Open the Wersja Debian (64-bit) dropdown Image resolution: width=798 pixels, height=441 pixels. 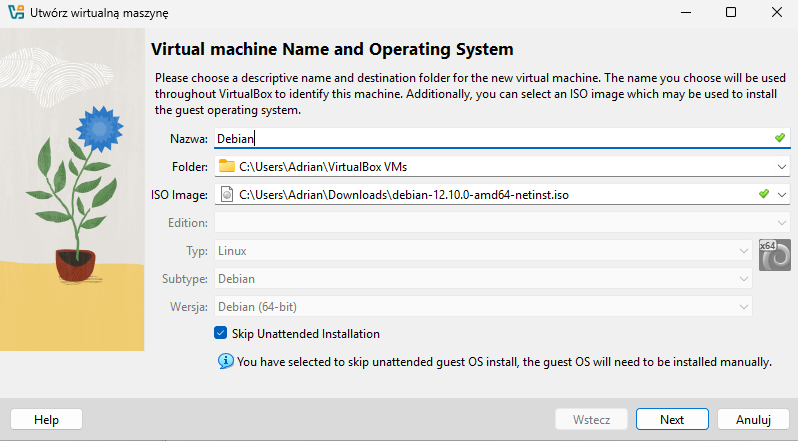tap(483, 307)
